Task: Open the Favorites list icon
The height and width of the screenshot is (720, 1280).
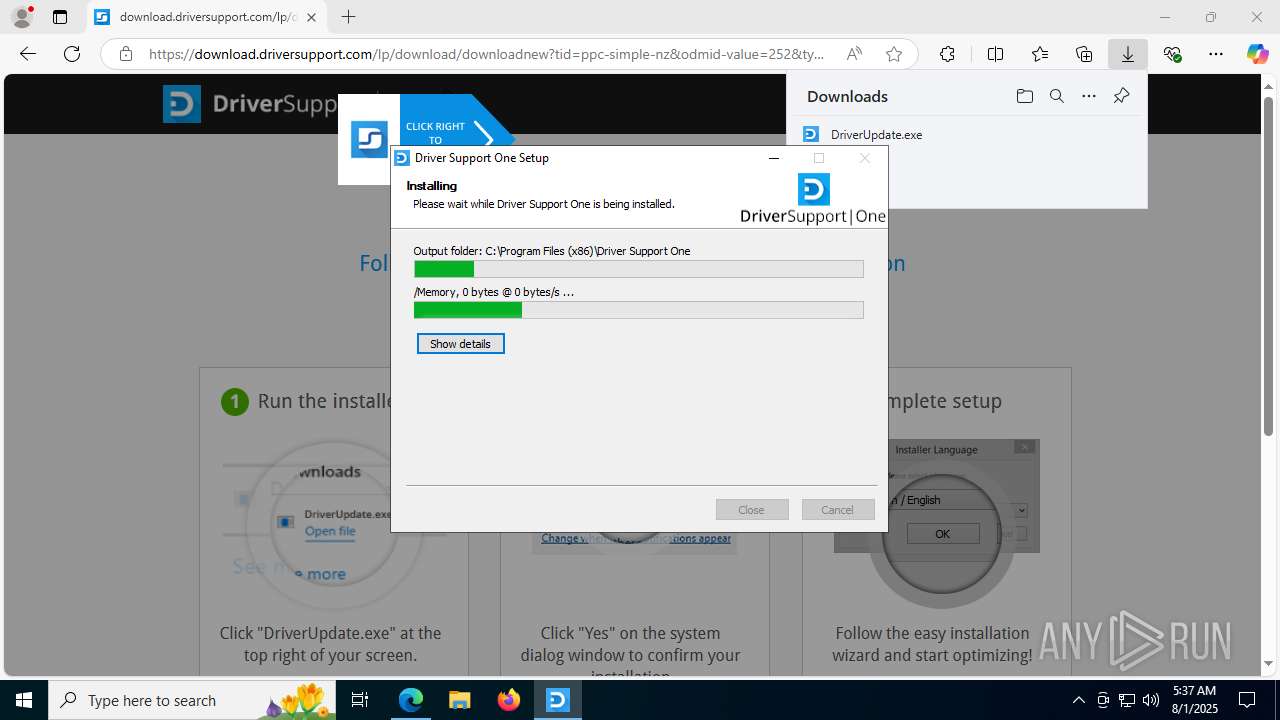Action: pyautogui.click(x=1040, y=54)
